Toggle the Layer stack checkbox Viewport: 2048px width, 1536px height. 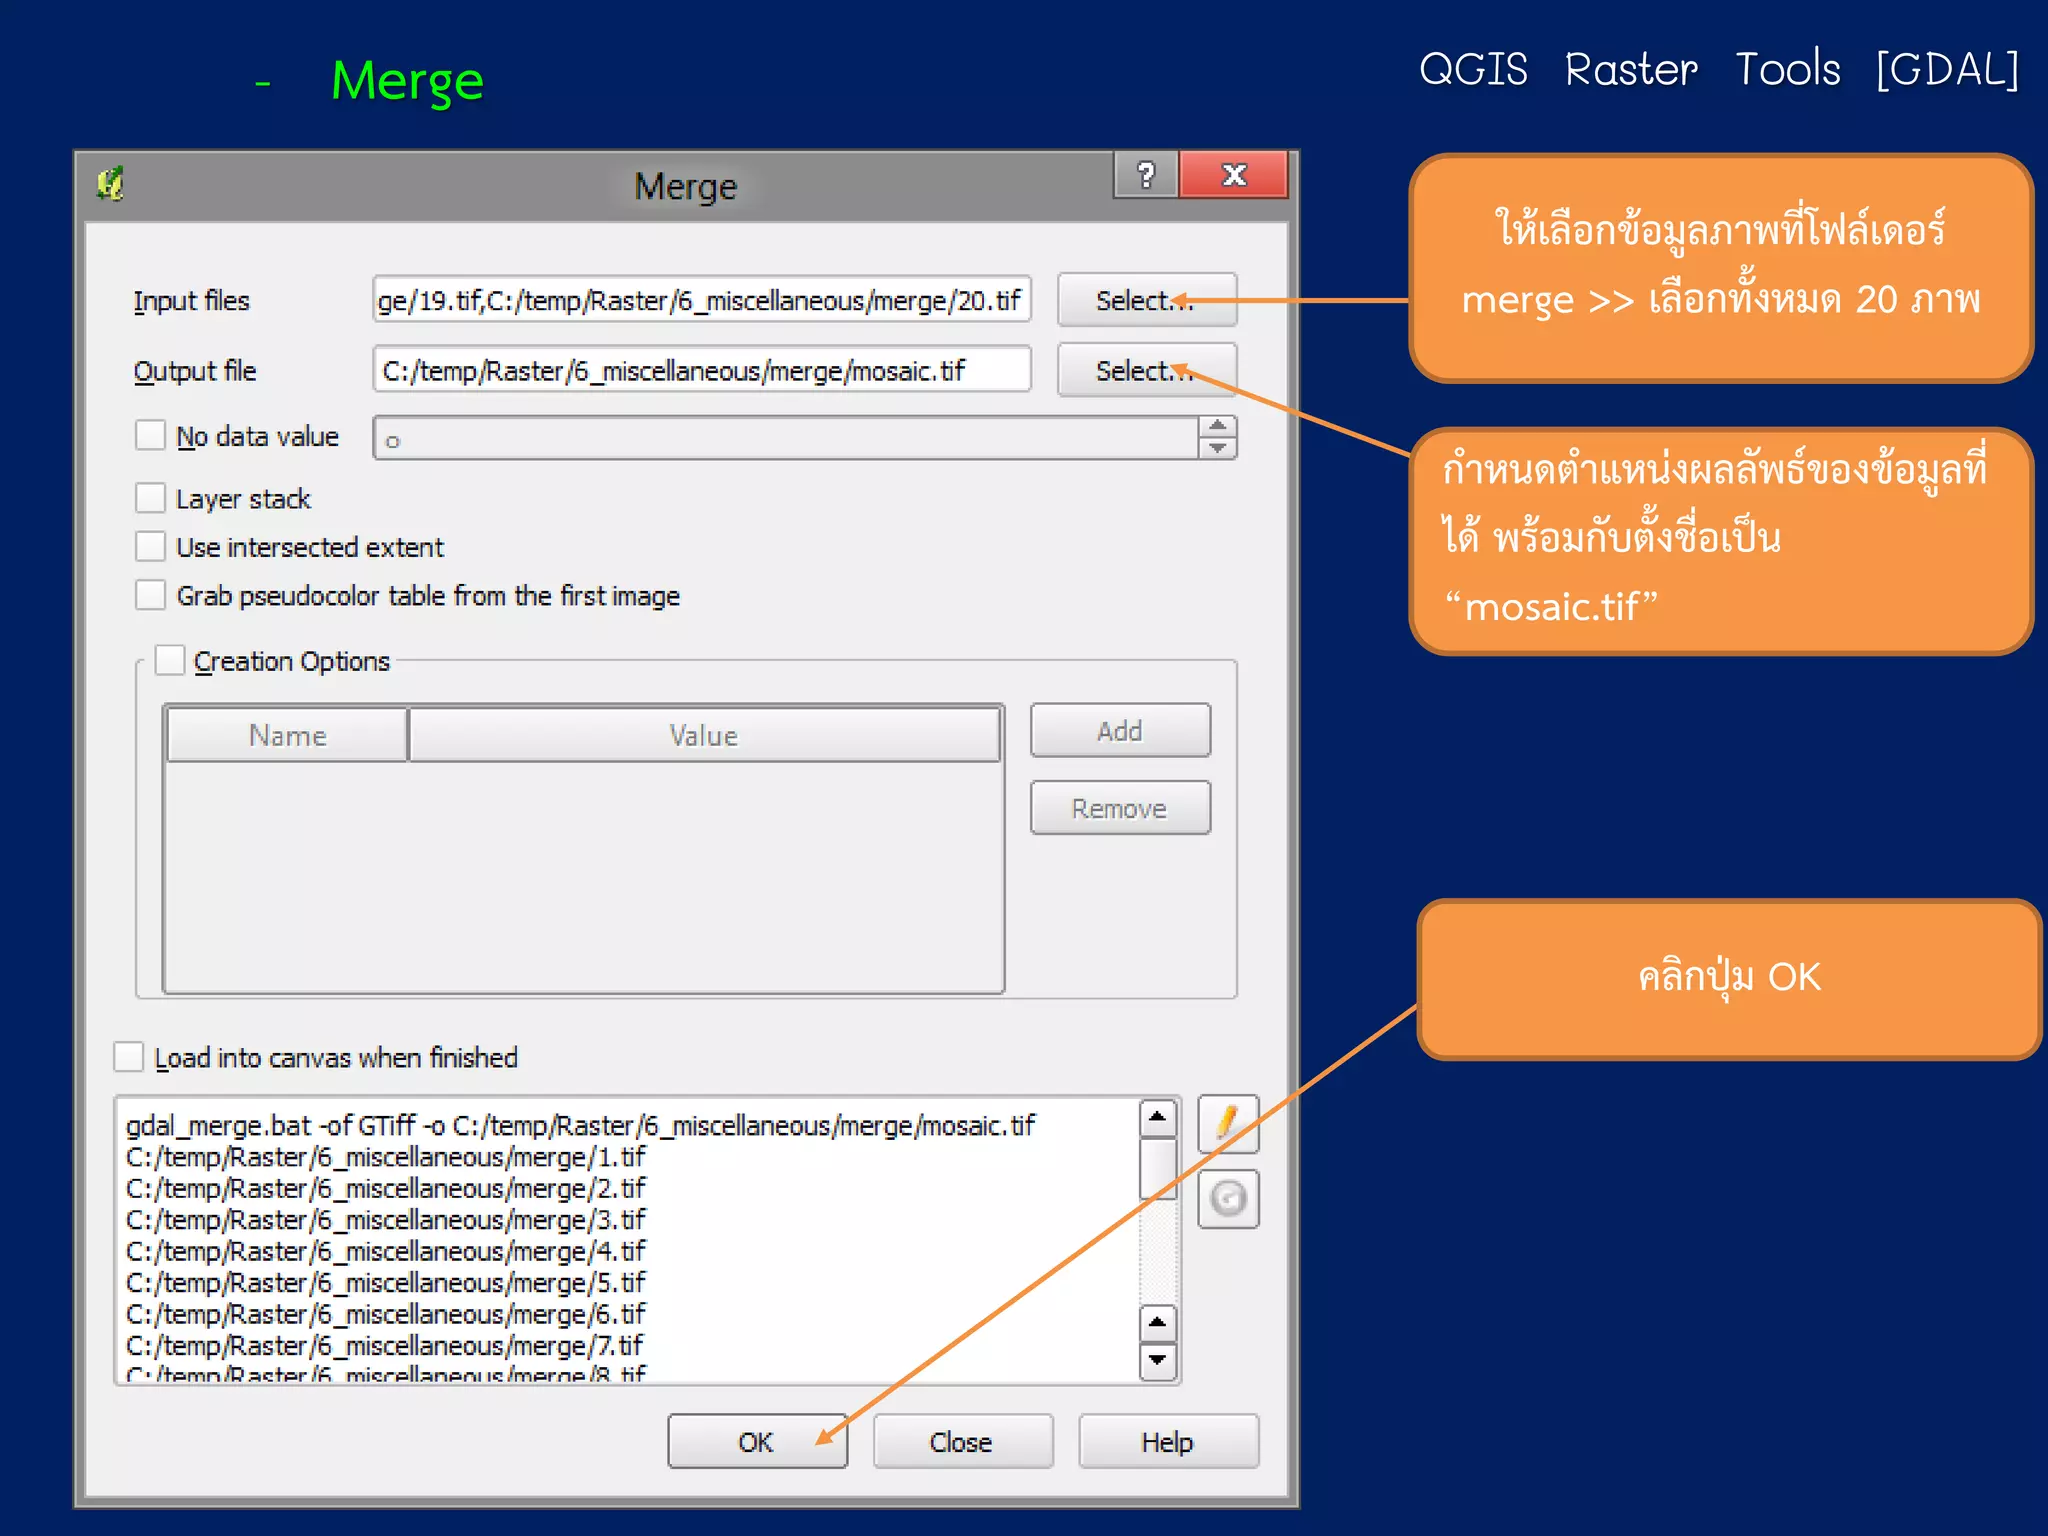[150, 497]
